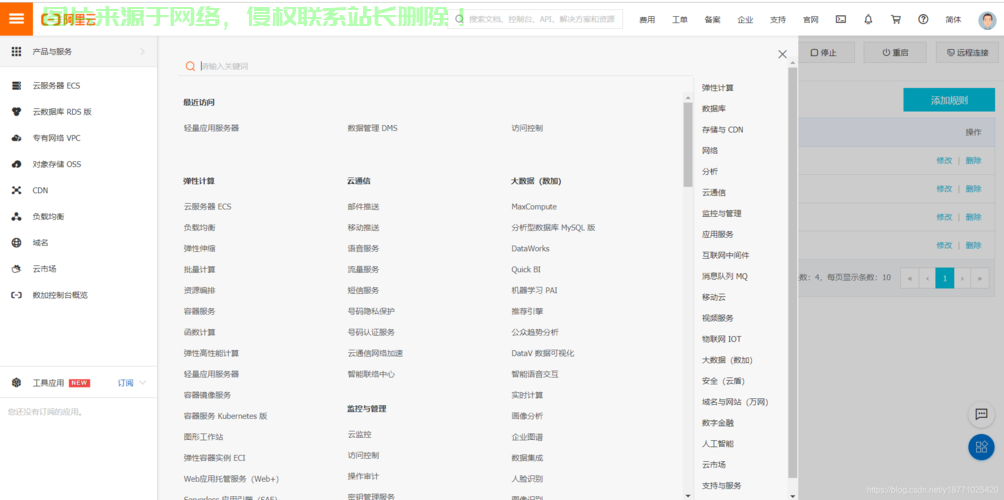Go to the previous page arrow
Image resolution: width=1004 pixels, height=500 pixels.
tap(927, 278)
